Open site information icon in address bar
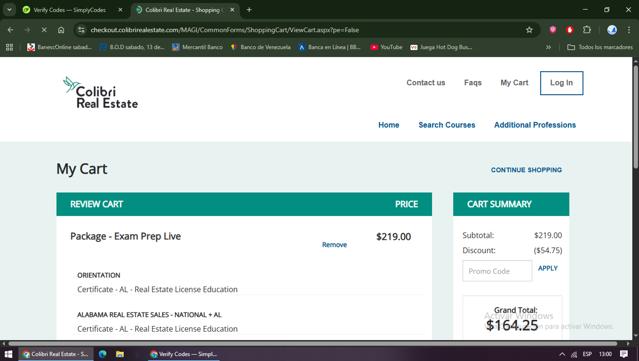Screen dimensions: 639x361 click(x=82, y=30)
